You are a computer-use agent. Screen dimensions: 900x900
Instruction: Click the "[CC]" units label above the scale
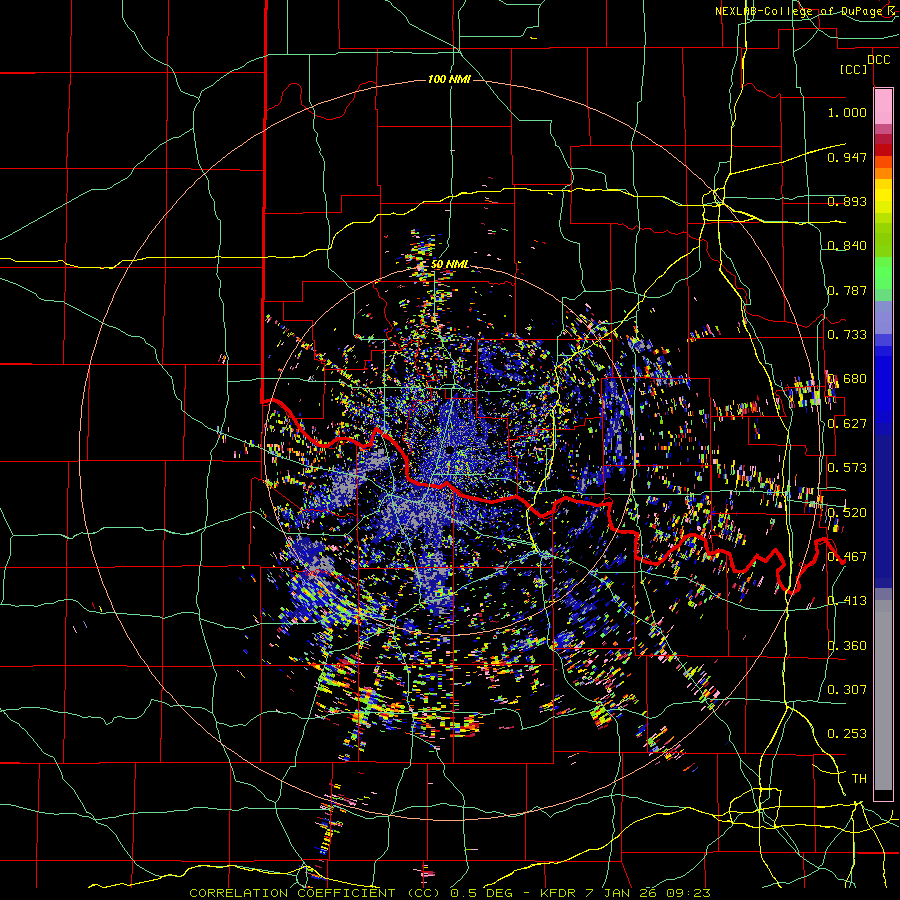(854, 69)
